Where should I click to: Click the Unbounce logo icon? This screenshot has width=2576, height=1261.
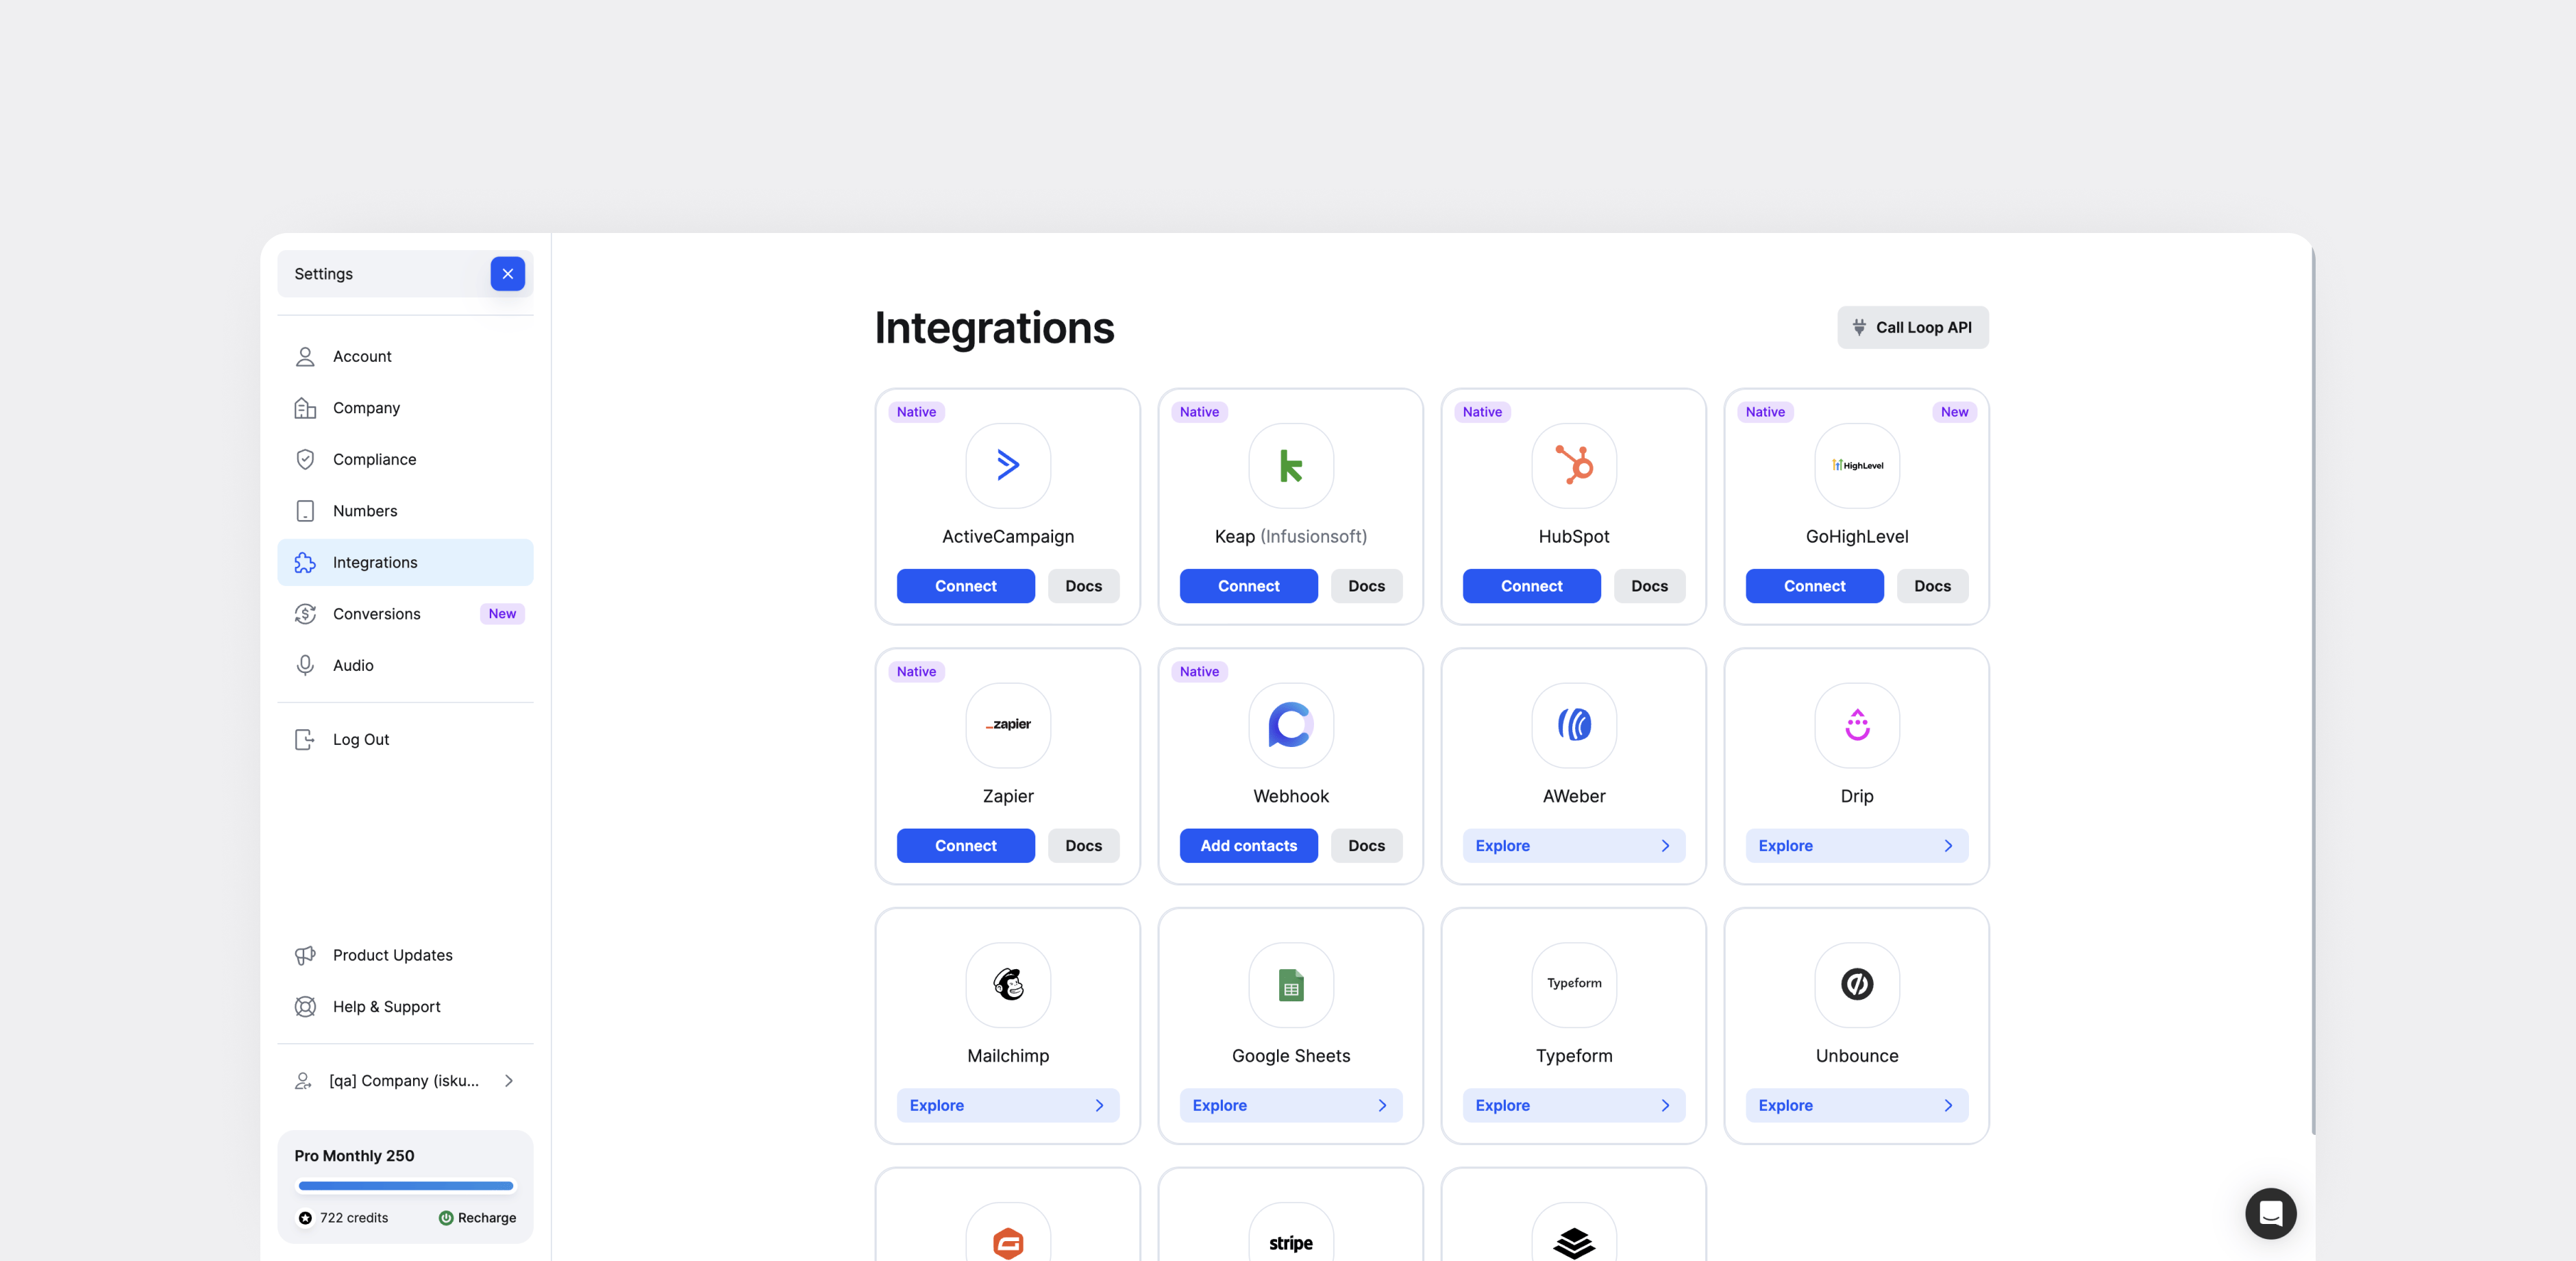(x=1857, y=985)
